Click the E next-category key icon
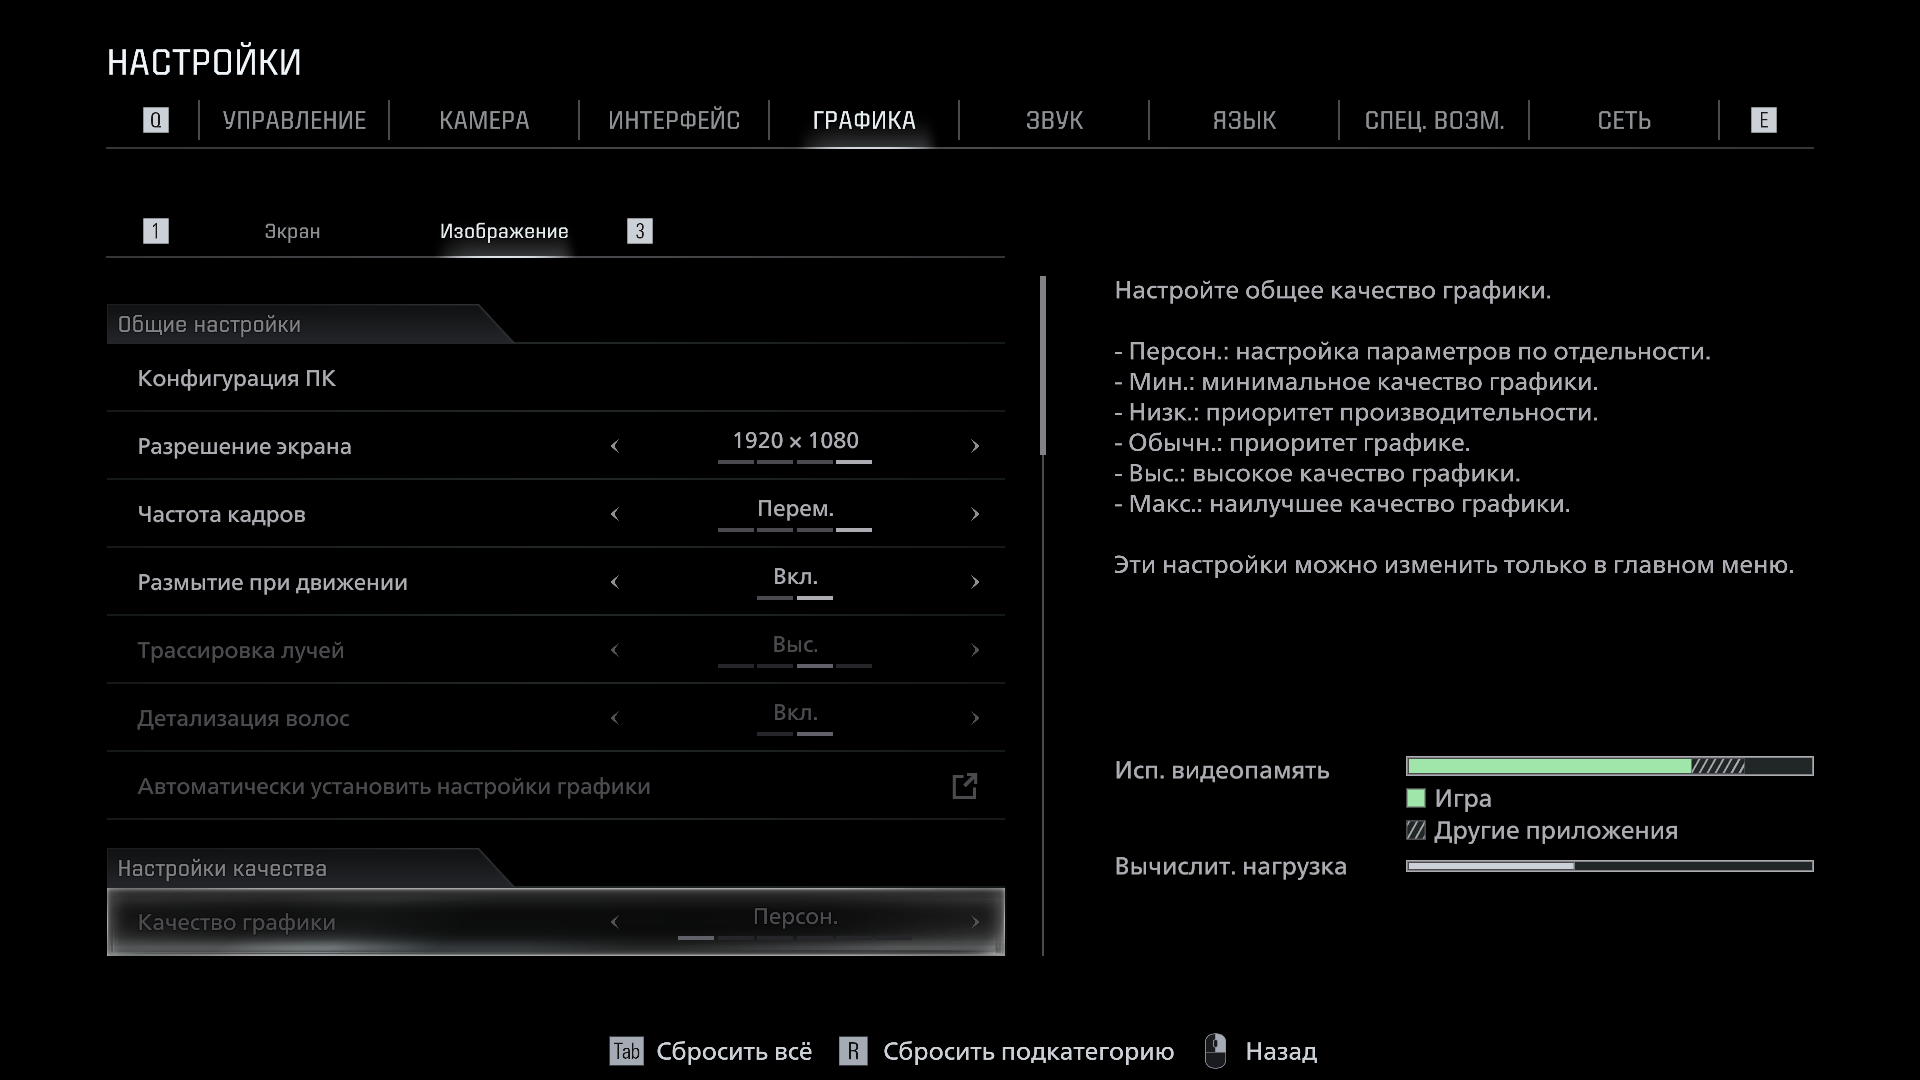Screen dimensions: 1920x1080 [1763, 120]
